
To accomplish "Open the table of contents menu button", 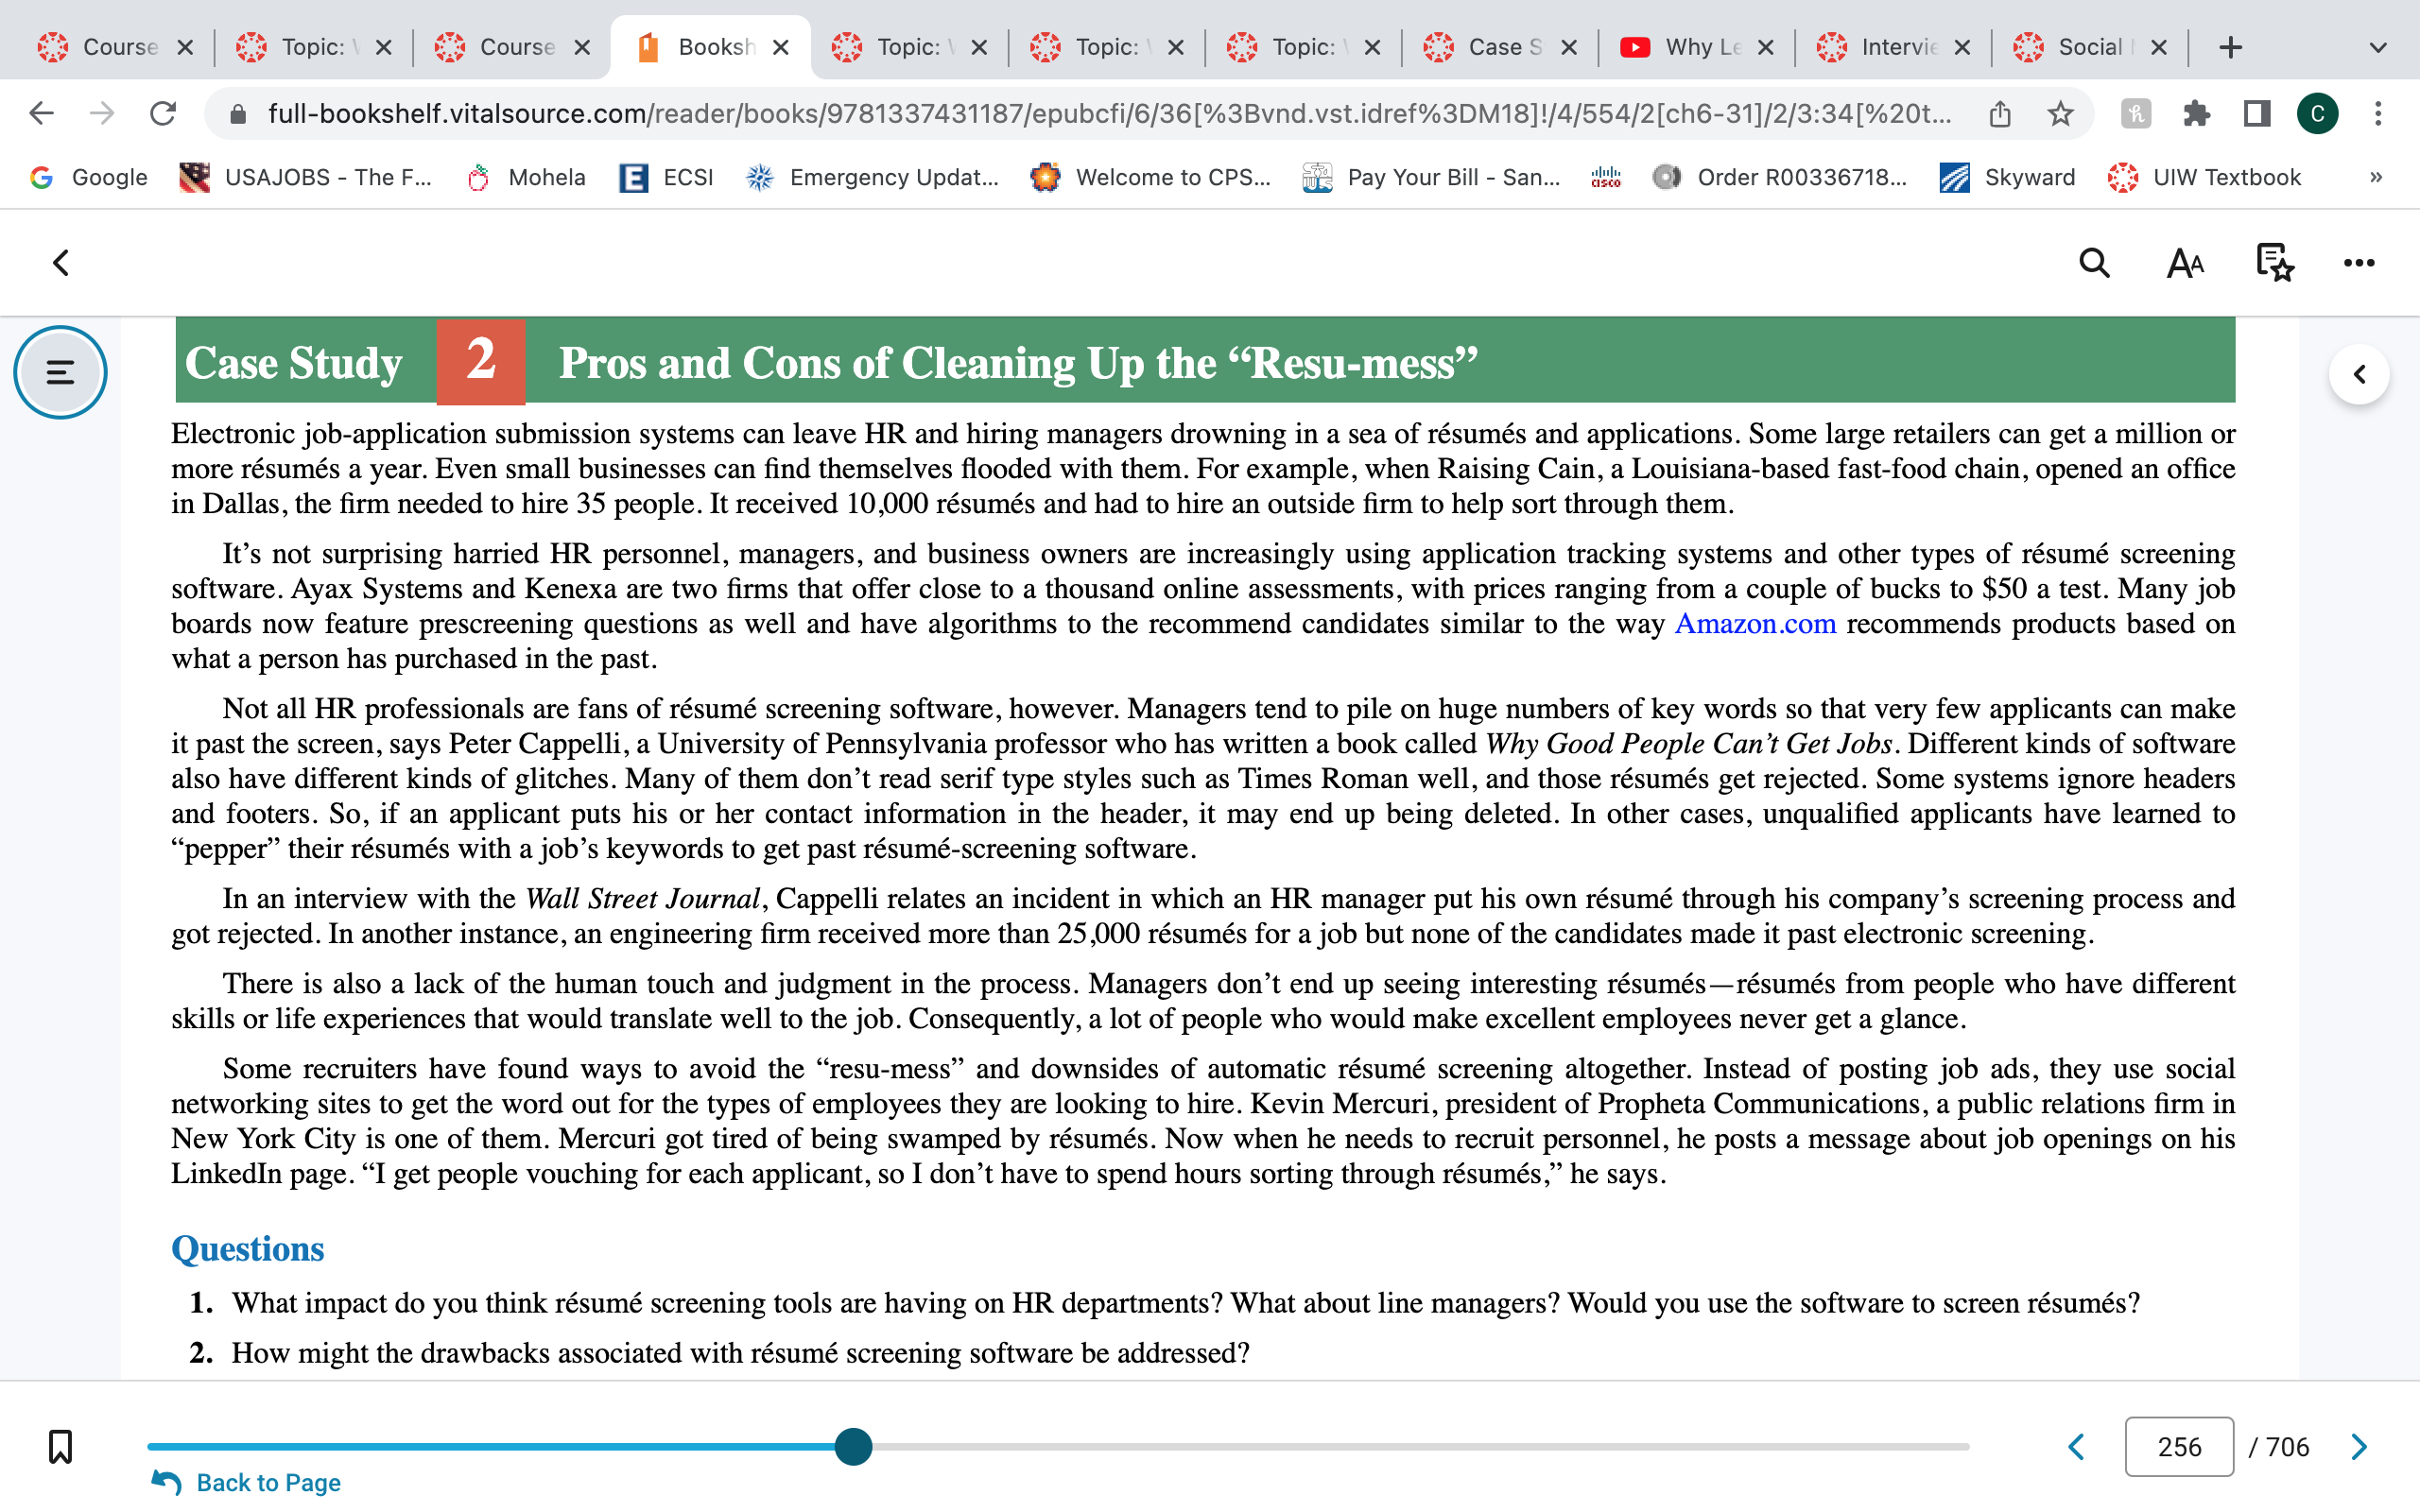I will tap(60, 373).
